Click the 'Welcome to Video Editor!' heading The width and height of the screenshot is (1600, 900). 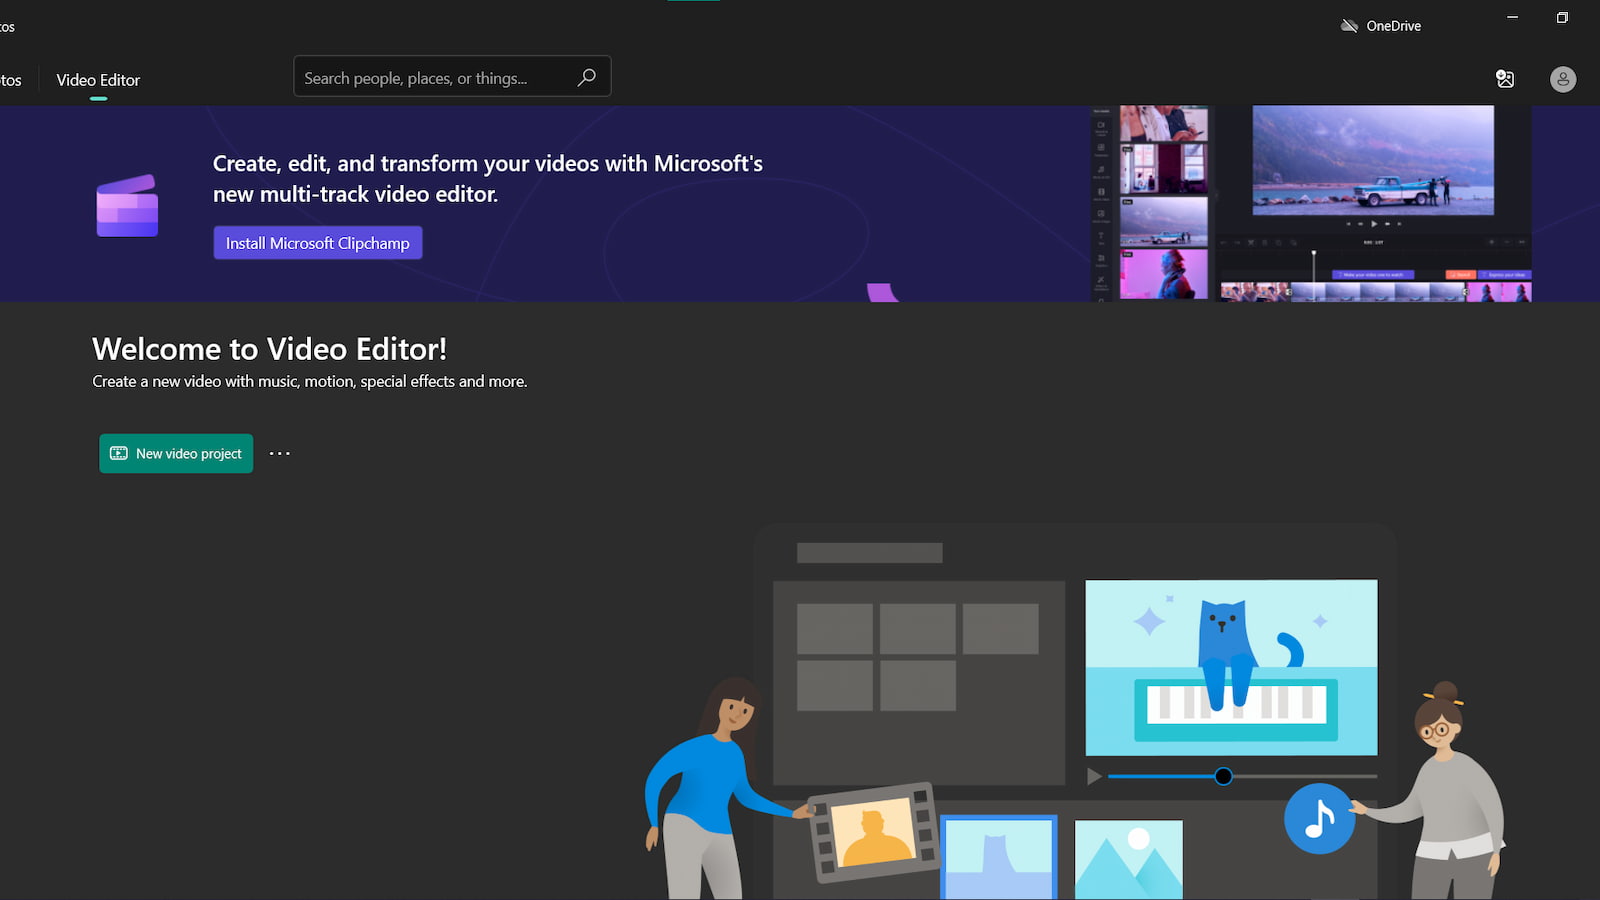pyautogui.click(x=269, y=349)
